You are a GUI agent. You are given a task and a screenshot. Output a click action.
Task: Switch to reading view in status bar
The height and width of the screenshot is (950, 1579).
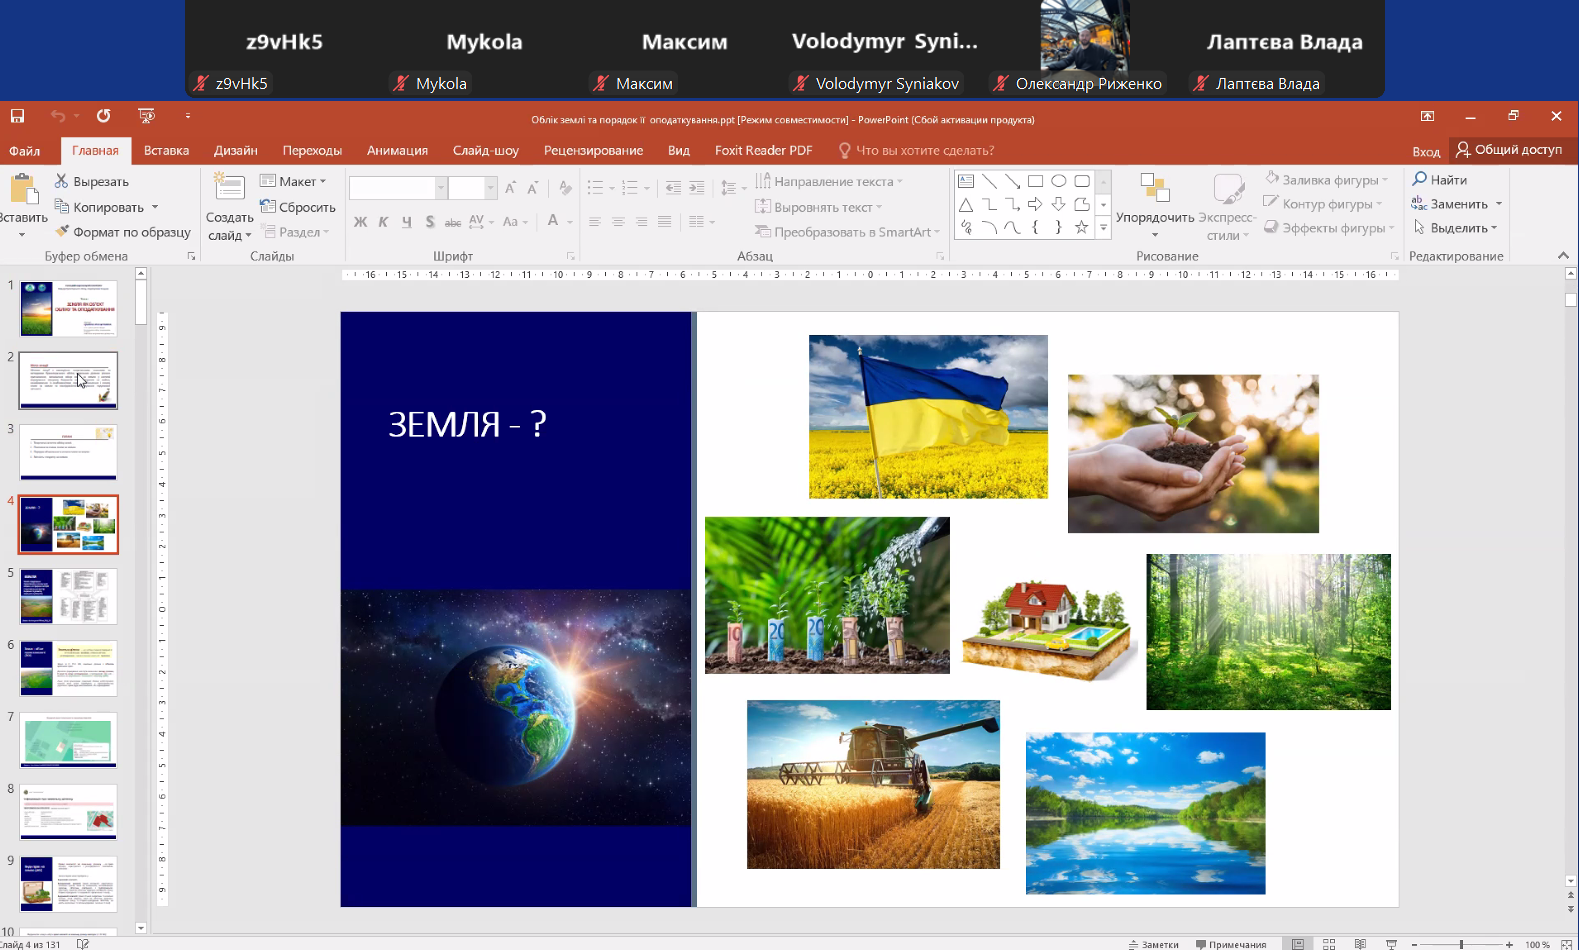pos(1360,944)
